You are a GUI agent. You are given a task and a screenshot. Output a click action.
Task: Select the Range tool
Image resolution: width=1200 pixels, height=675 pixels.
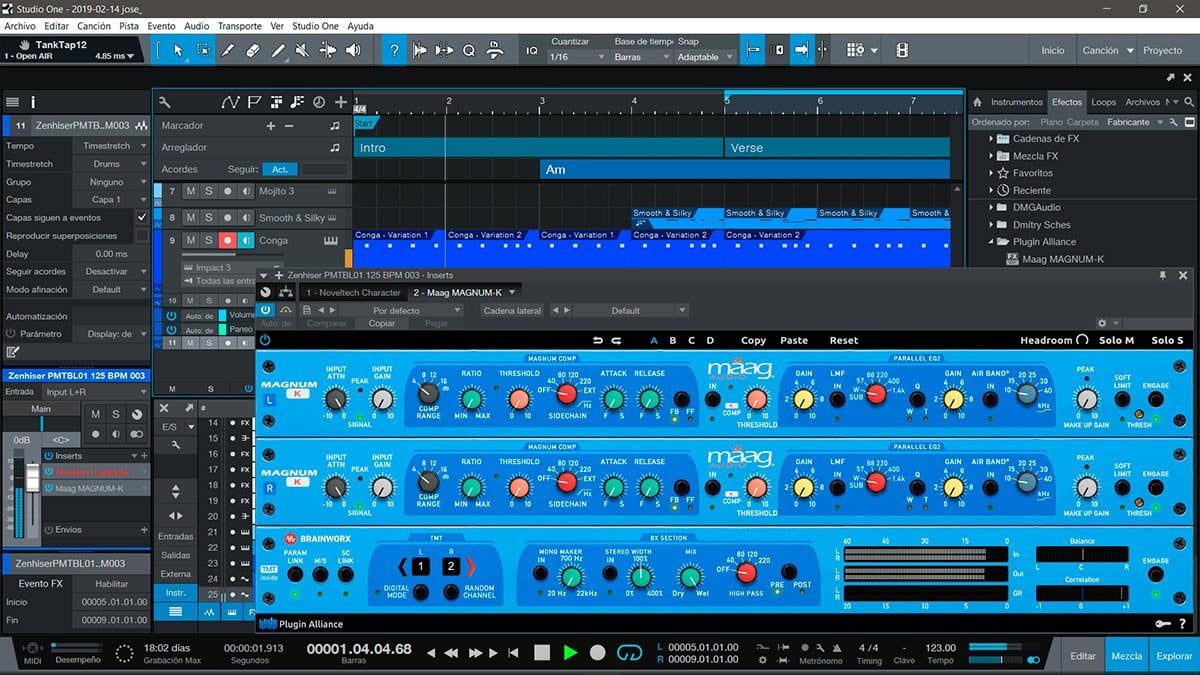203,50
